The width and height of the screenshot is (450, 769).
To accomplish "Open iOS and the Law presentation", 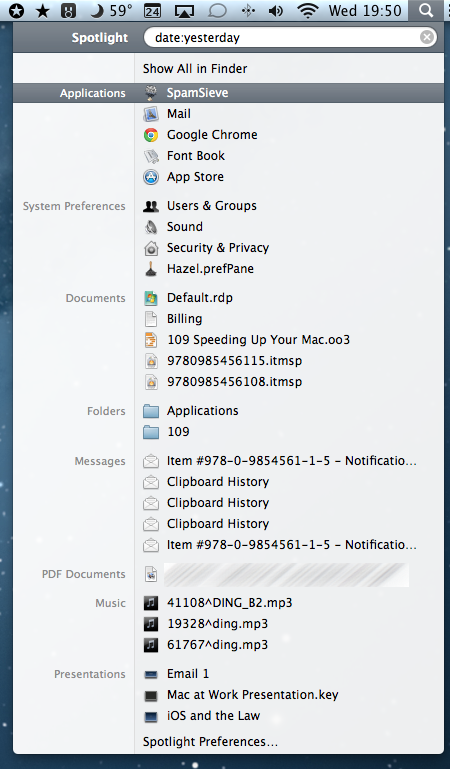I will [213, 717].
